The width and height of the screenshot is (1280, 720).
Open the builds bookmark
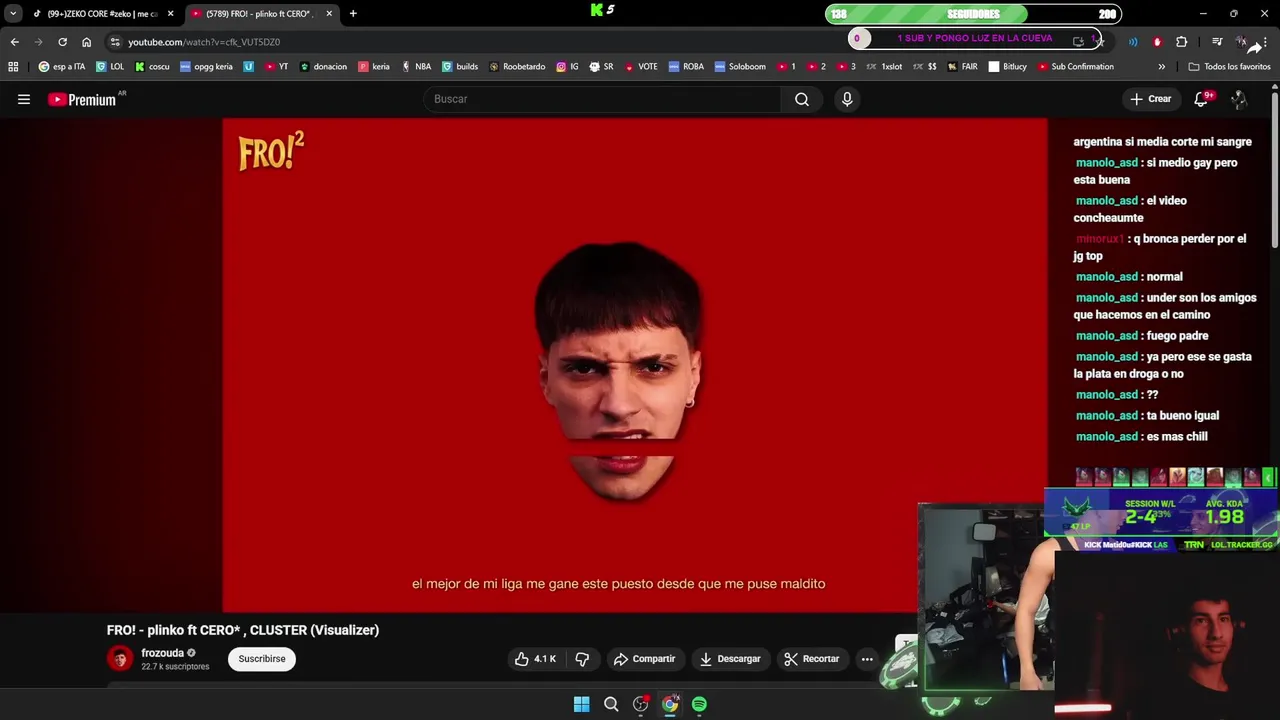pos(460,67)
